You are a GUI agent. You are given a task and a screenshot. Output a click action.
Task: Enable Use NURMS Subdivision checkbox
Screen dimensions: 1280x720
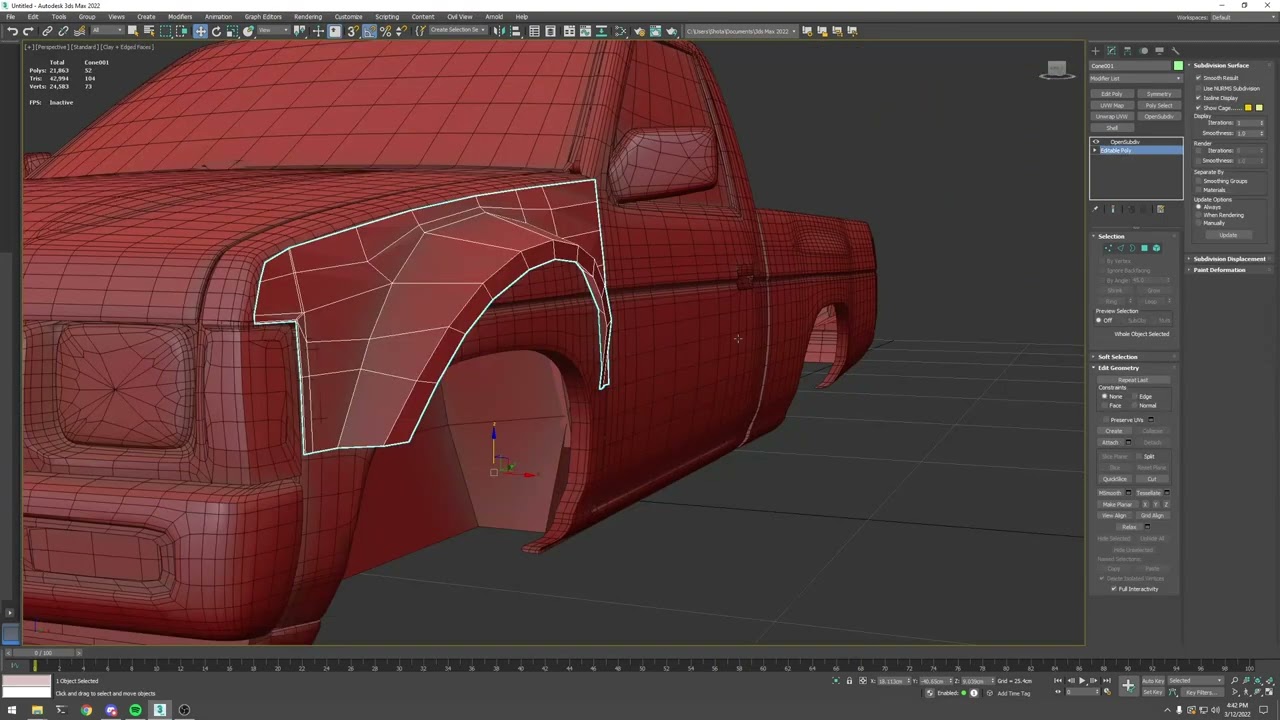coord(1198,88)
